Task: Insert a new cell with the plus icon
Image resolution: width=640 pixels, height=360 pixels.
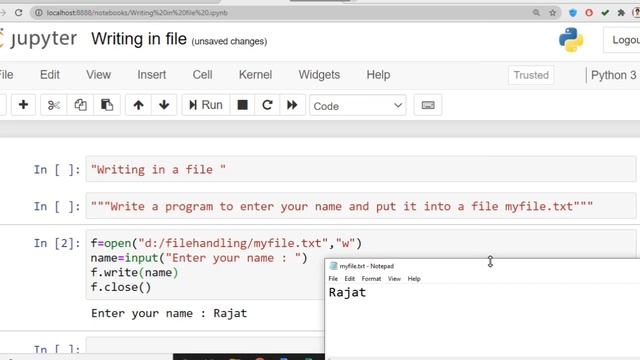Action: (23, 105)
